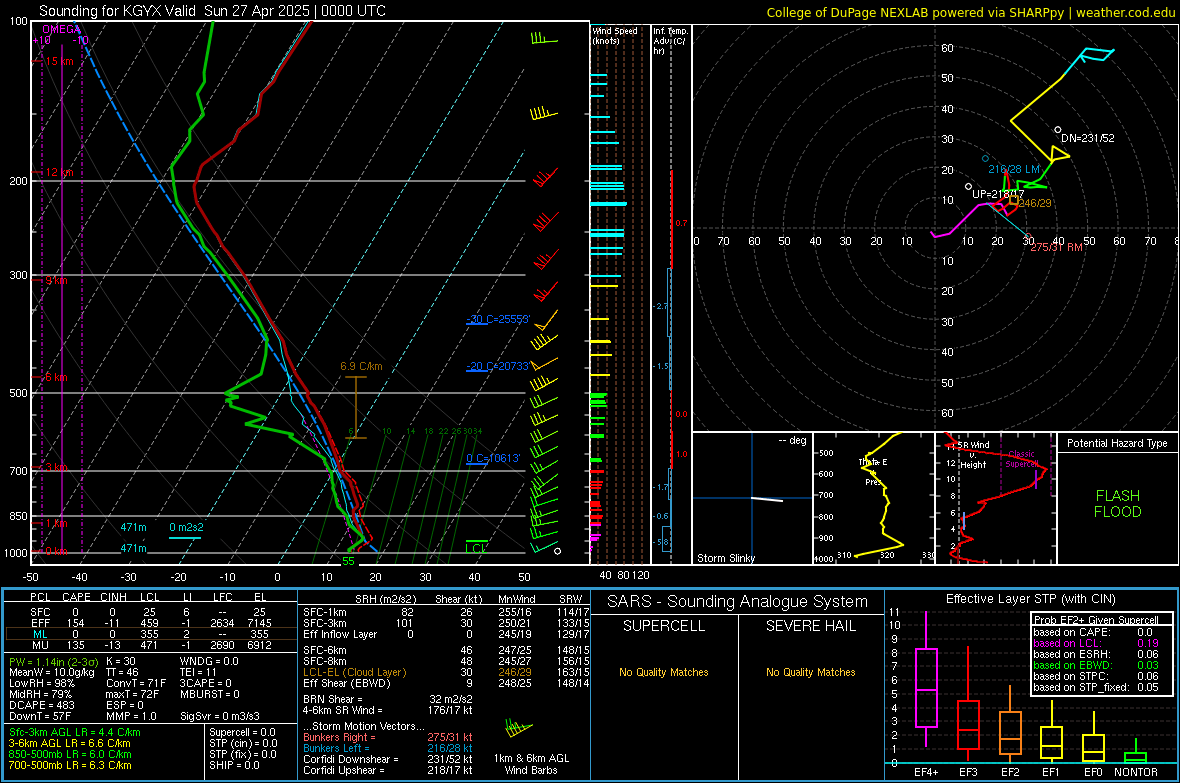The height and width of the screenshot is (783, 1180).
Task: Click the 'Prob EF2+ Given Supercell' legend header
Action: [1096, 620]
